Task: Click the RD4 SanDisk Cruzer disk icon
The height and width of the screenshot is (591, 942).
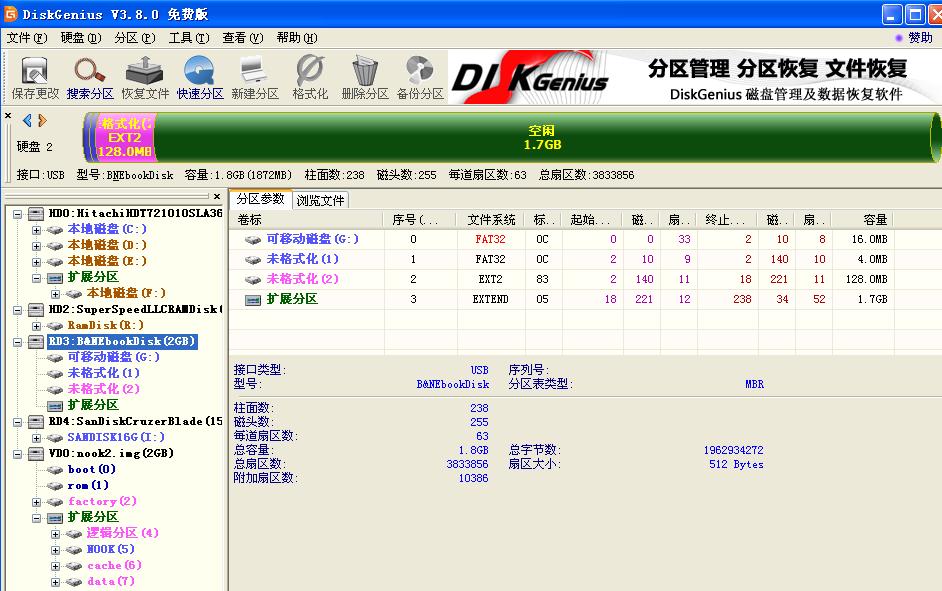Action: (36, 422)
